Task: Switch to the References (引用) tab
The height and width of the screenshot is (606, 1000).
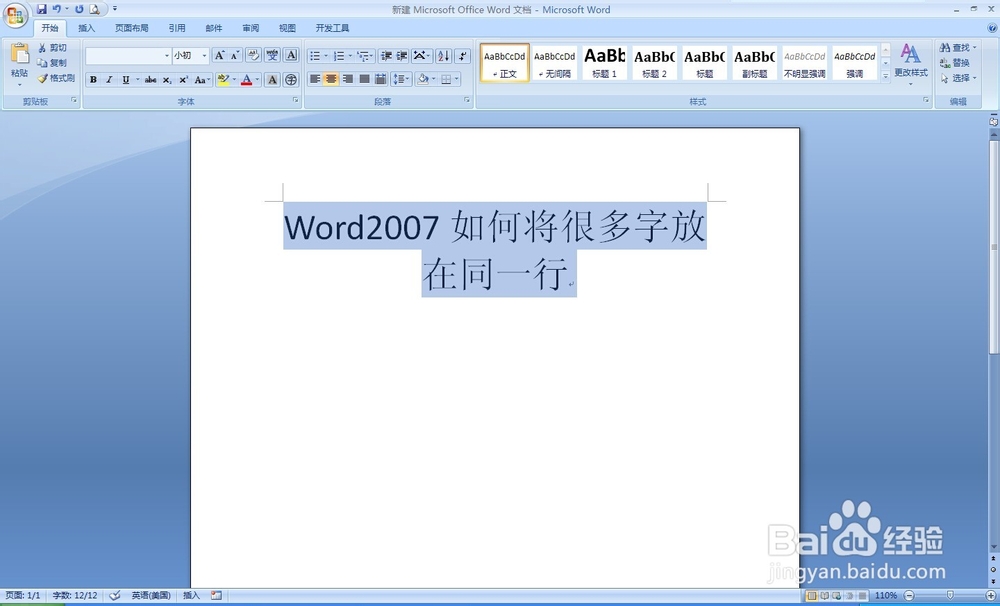Action: 177,28
